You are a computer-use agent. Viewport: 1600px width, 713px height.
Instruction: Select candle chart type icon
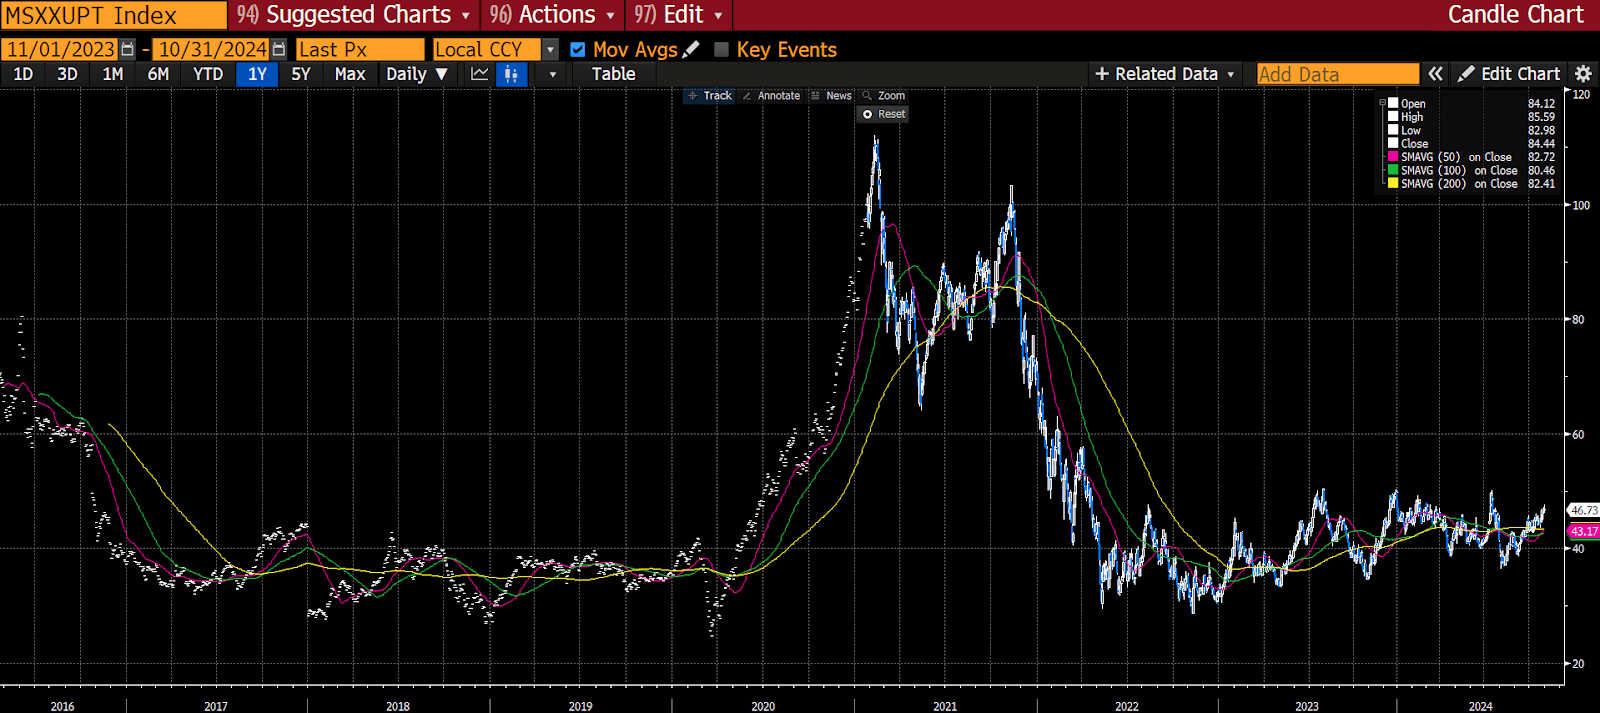pos(511,74)
